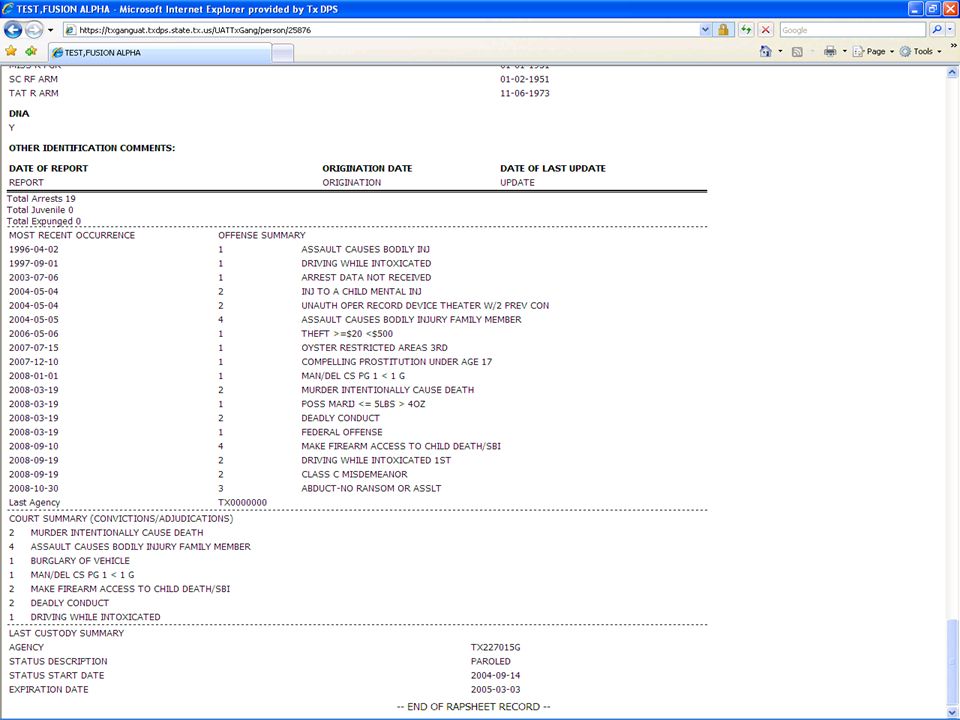Select 'OYSTER RESTRICTED AREAS 3RD' text
Image resolution: width=960 pixels, height=720 pixels.
click(x=374, y=348)
